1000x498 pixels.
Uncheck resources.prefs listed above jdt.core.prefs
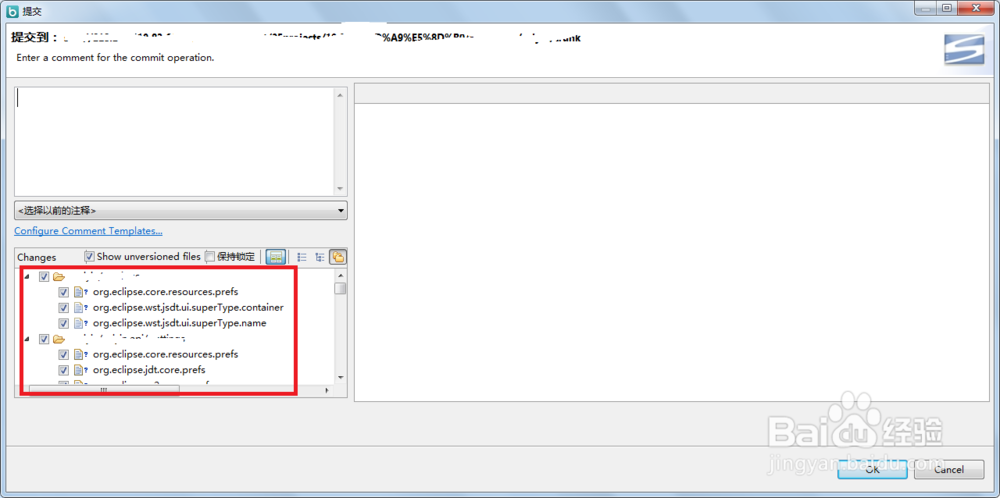click(x=64, y=355)
